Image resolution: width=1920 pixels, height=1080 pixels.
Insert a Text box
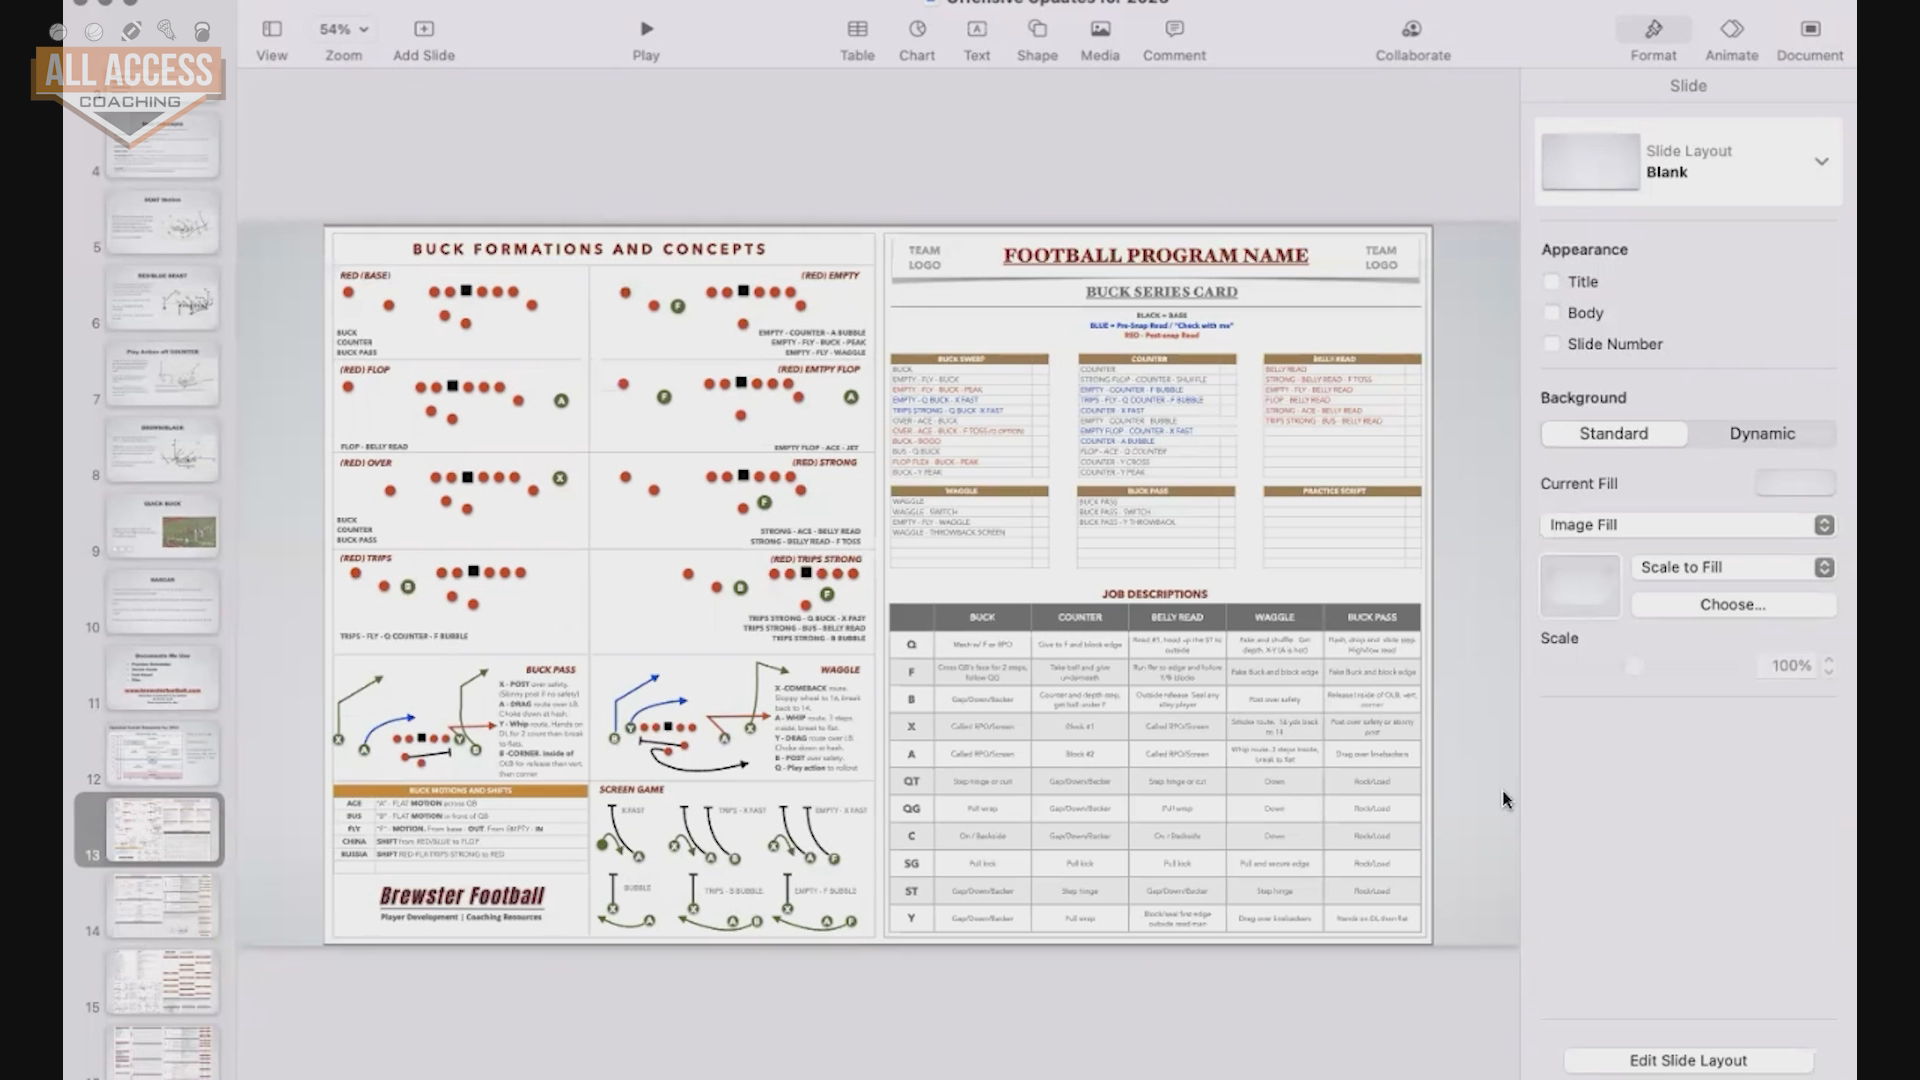(977, 41)
